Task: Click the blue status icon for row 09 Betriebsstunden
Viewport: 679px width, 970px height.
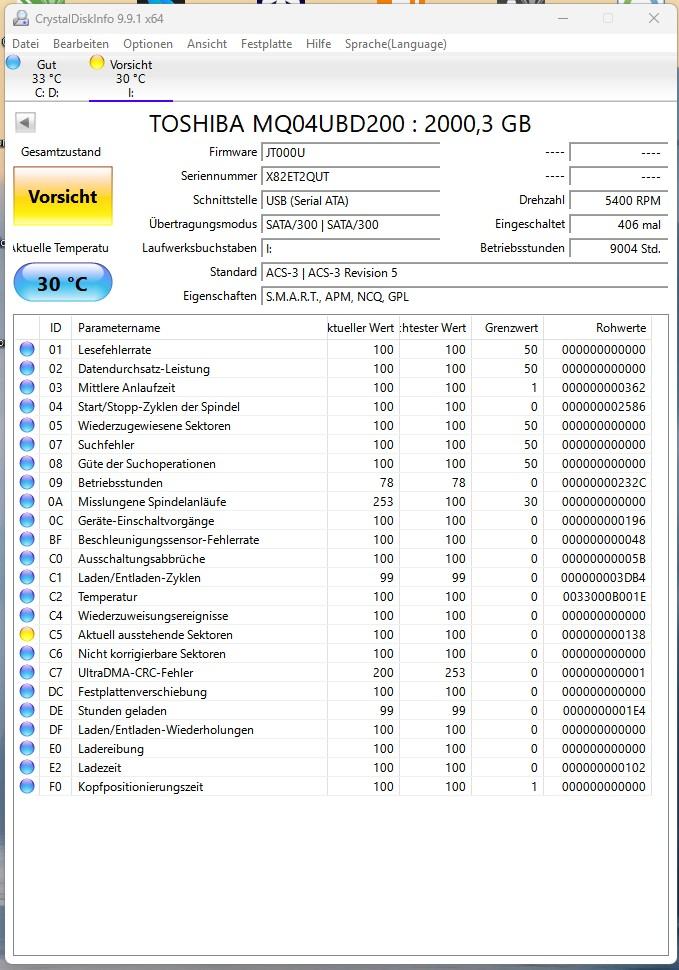Action: [27, 482]
